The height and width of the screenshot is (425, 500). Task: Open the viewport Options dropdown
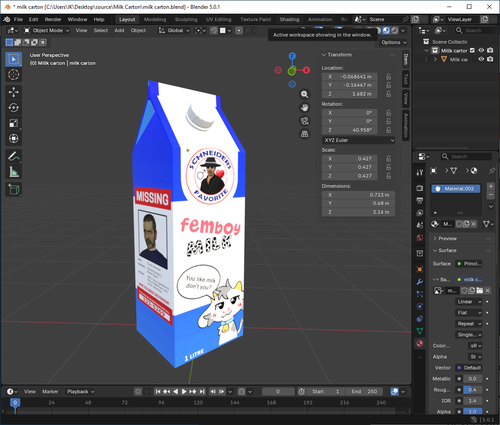[x=394, y=42]
